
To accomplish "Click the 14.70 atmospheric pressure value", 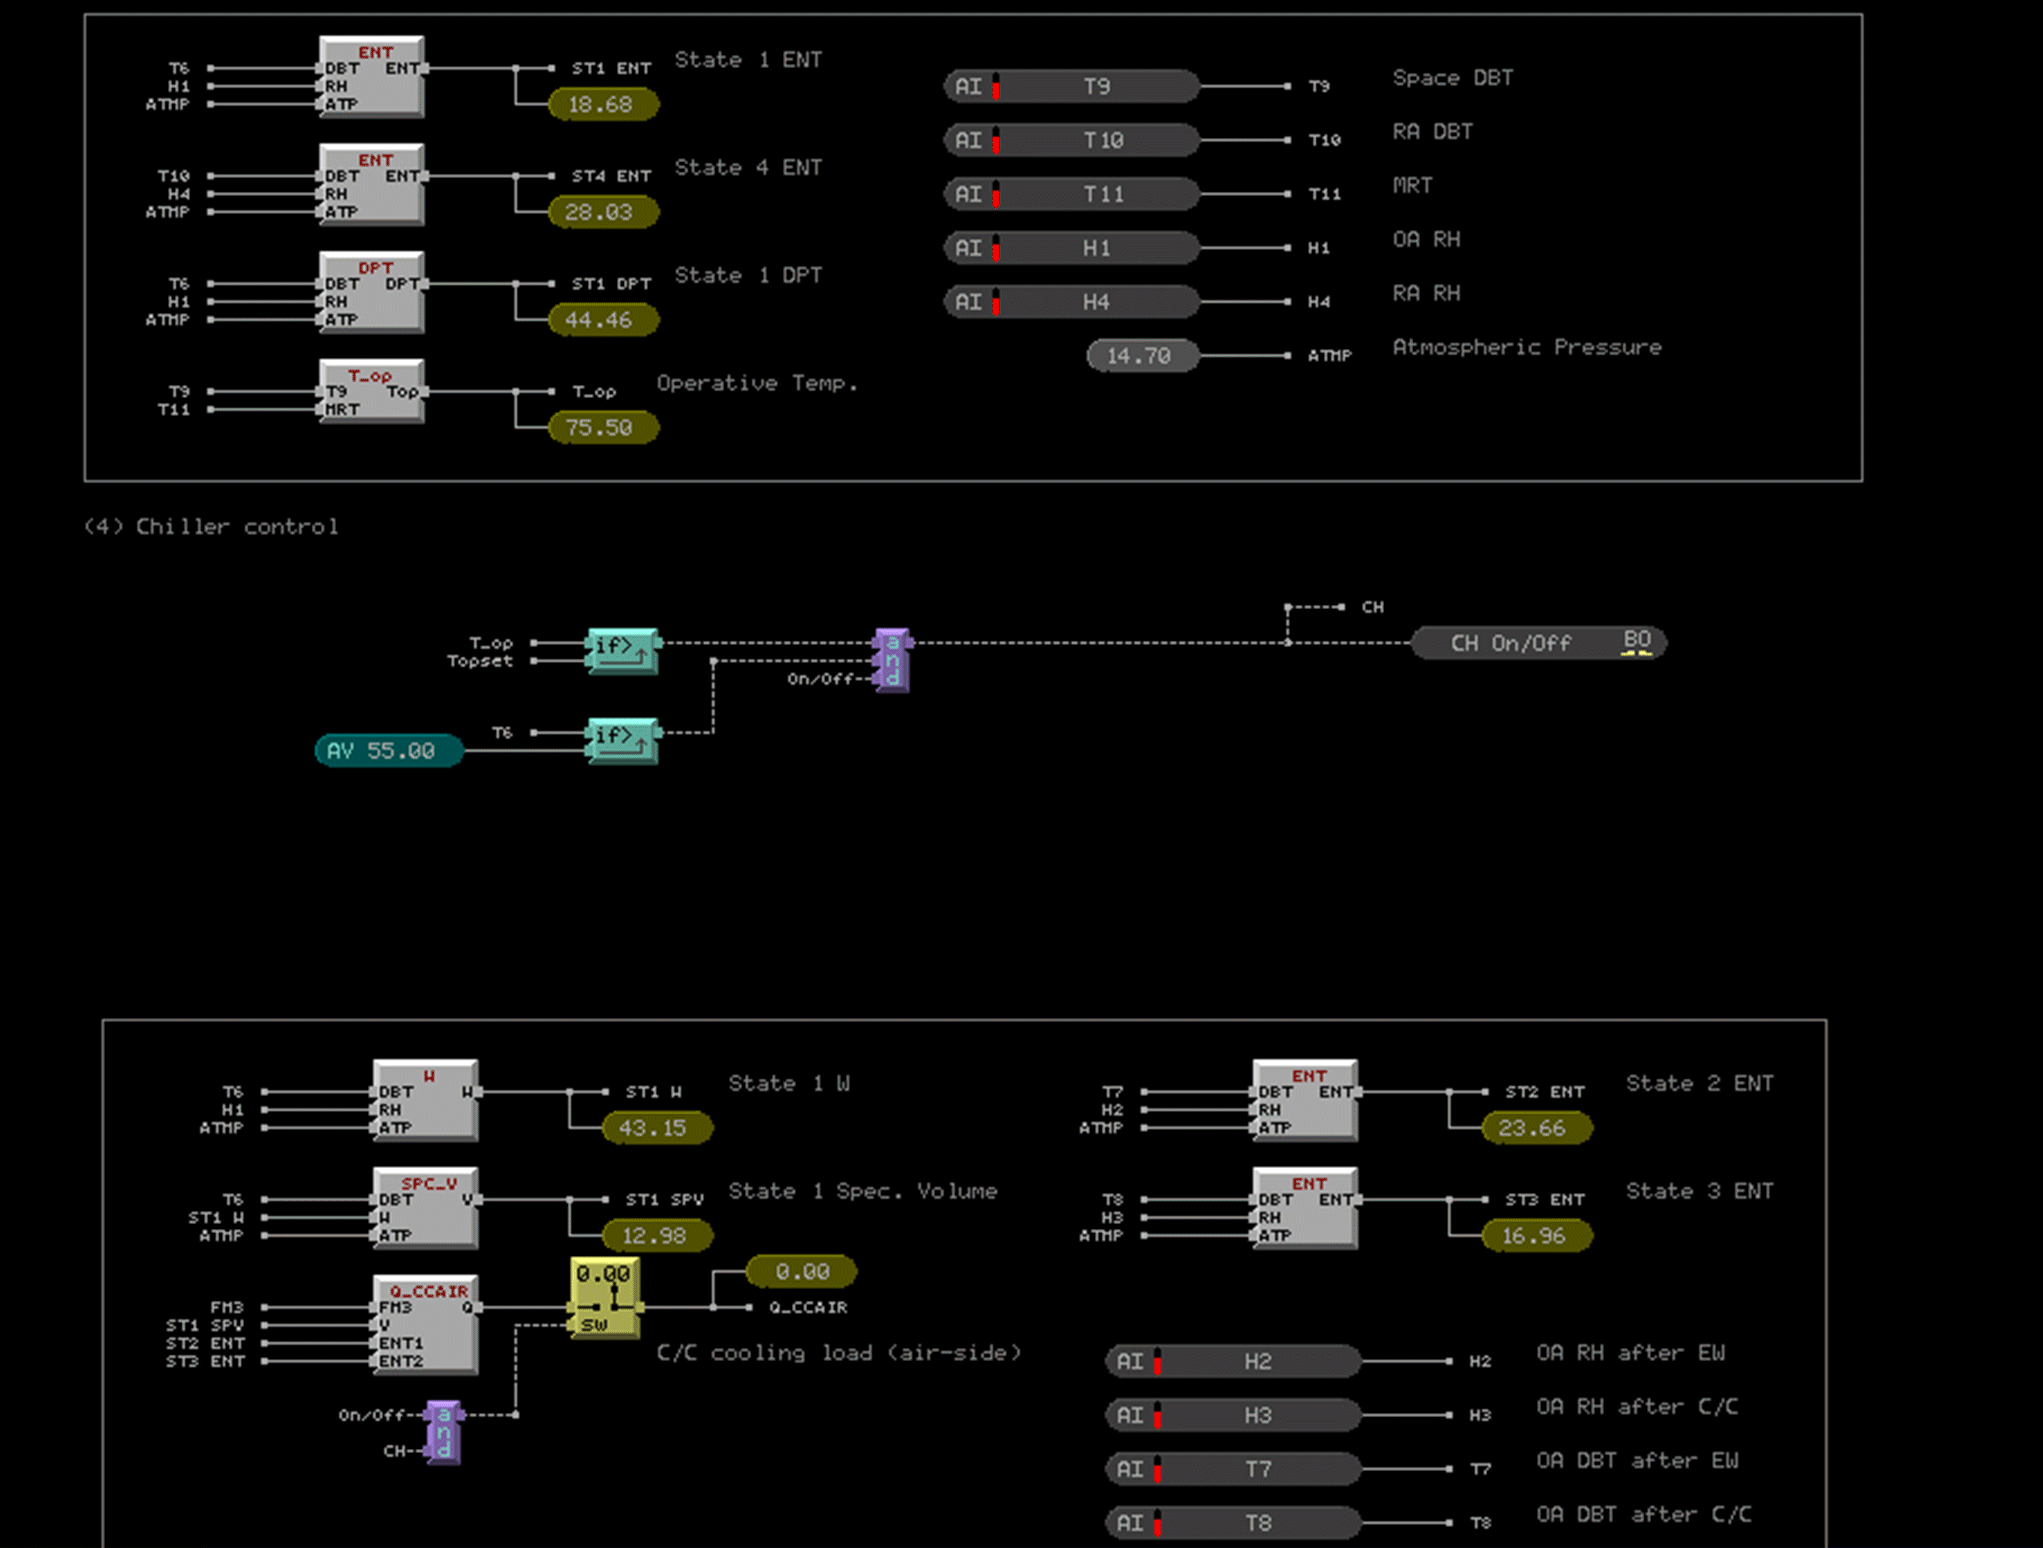I will point(1143,356).
